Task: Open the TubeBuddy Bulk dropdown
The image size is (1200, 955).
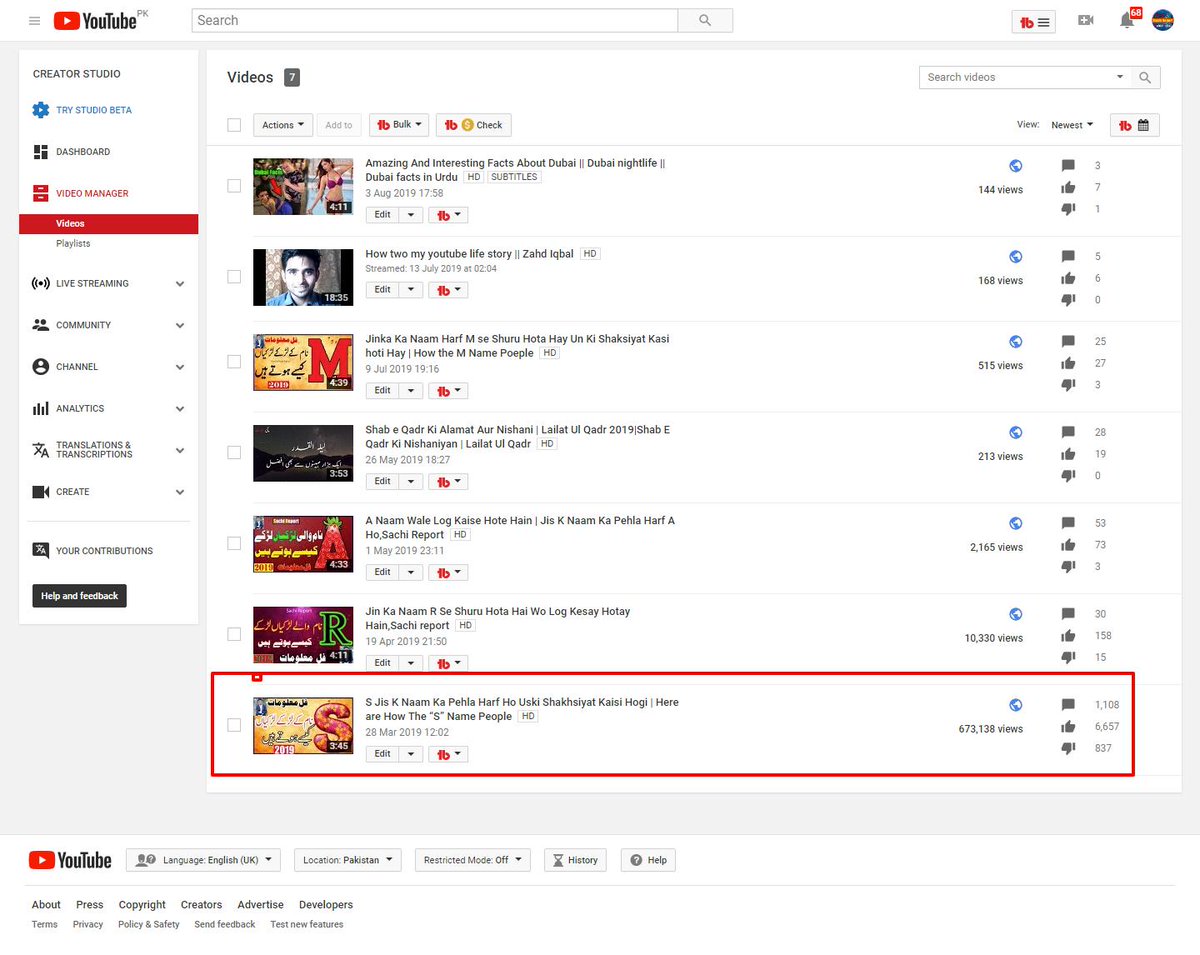Action: [x=400, y=125]
